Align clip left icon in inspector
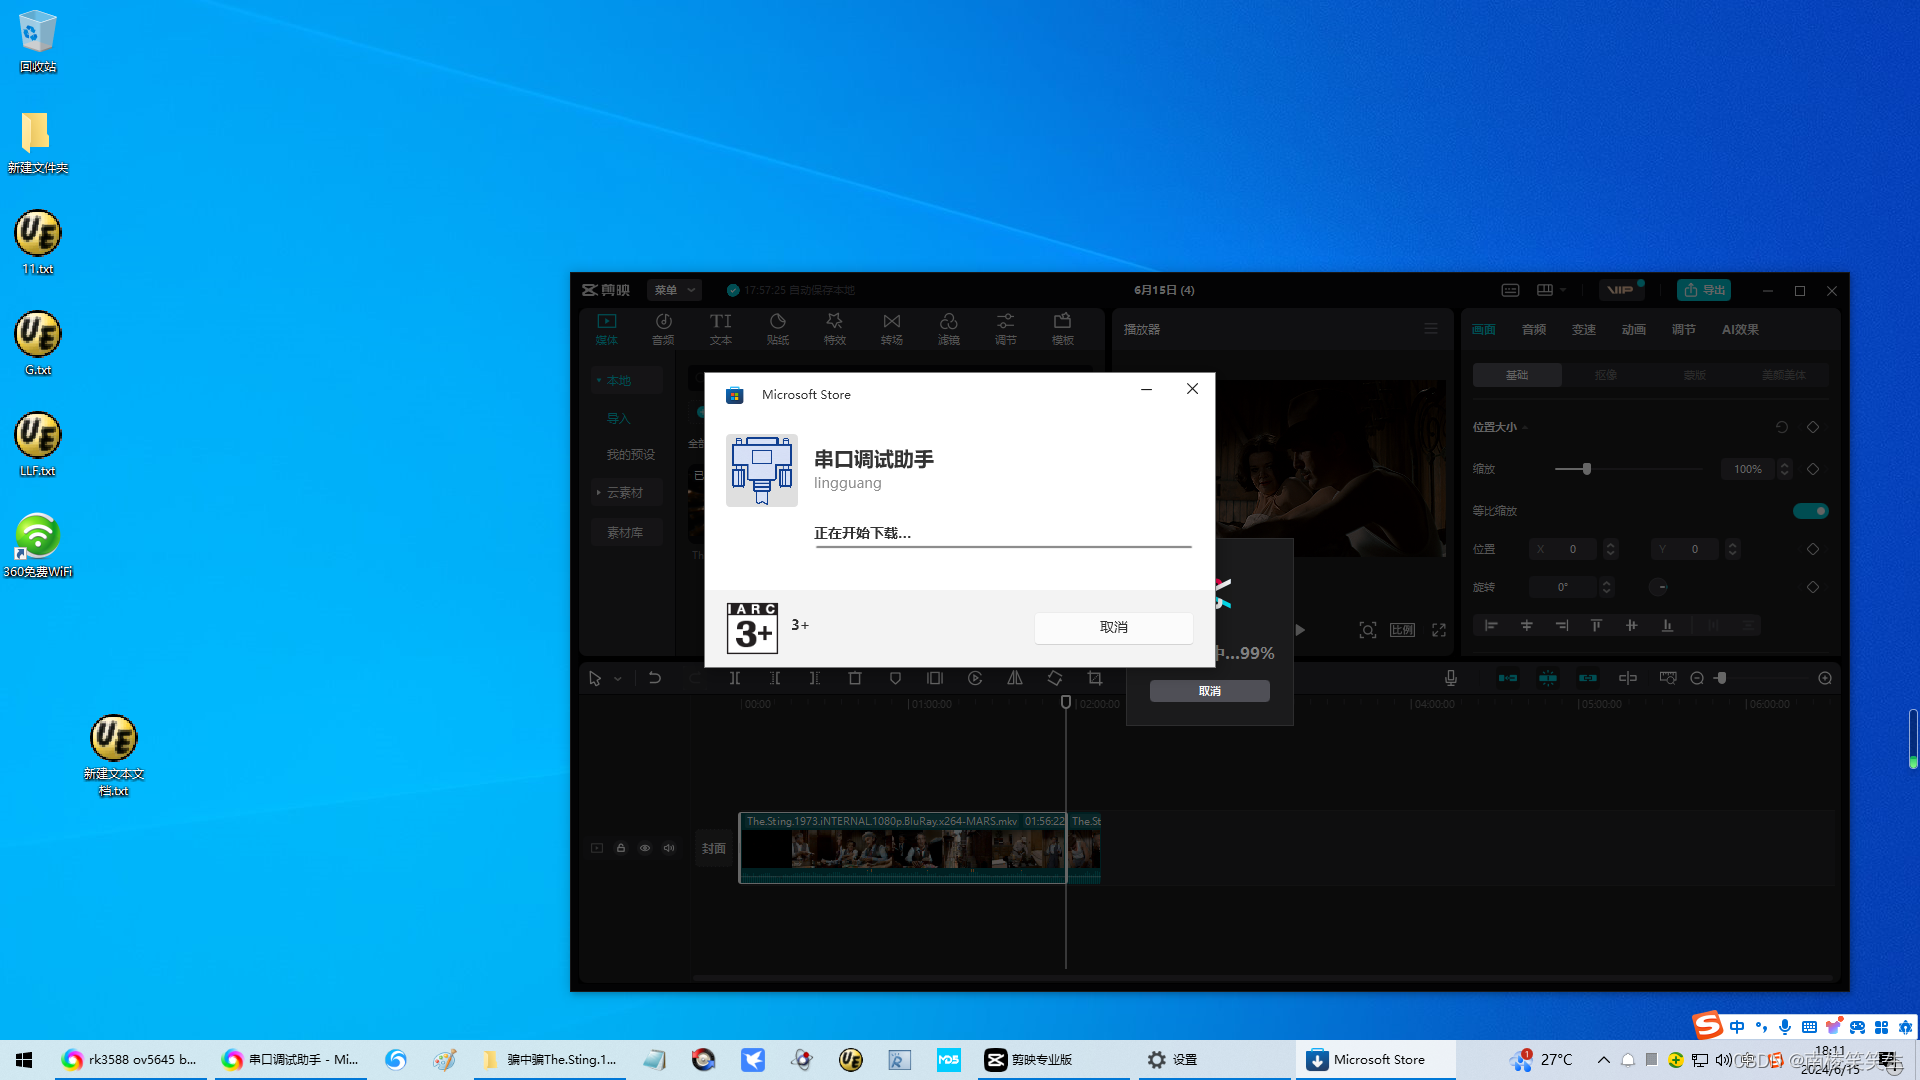This screenshot has height=1080, width=1920. (x=1491, y=625)
